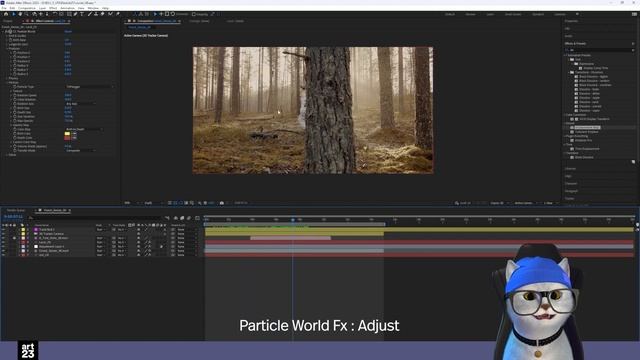Open the Particle Type dropdown
This screenshot has width=640, height=360.
tap(89, 87)
